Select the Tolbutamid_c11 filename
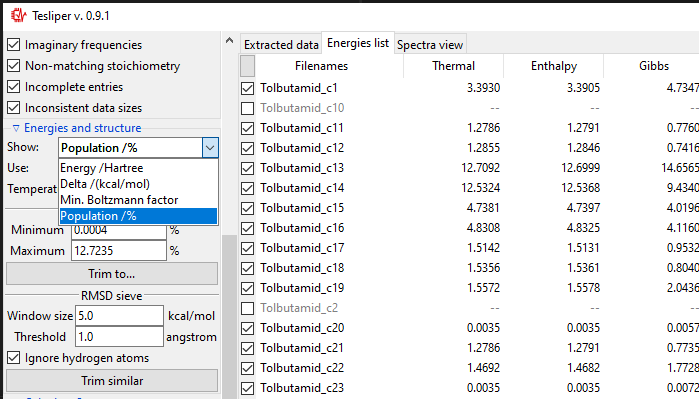Screen dimensions: 699x399 click(x=302, y=128)
